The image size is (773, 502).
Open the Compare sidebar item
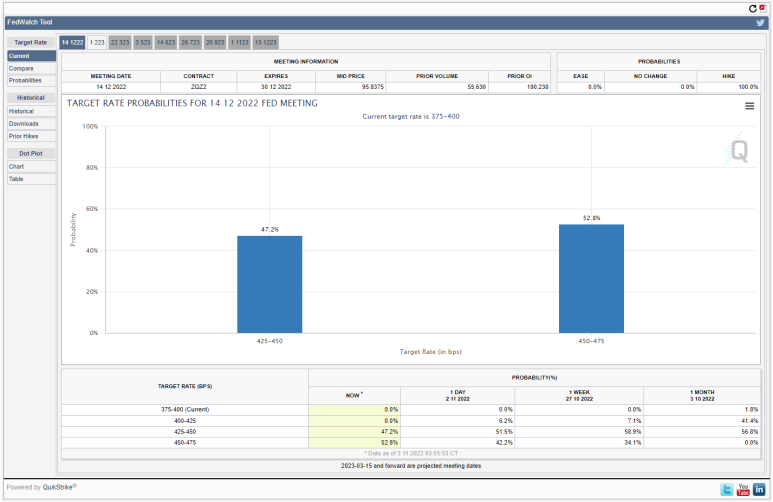[32, 69]
